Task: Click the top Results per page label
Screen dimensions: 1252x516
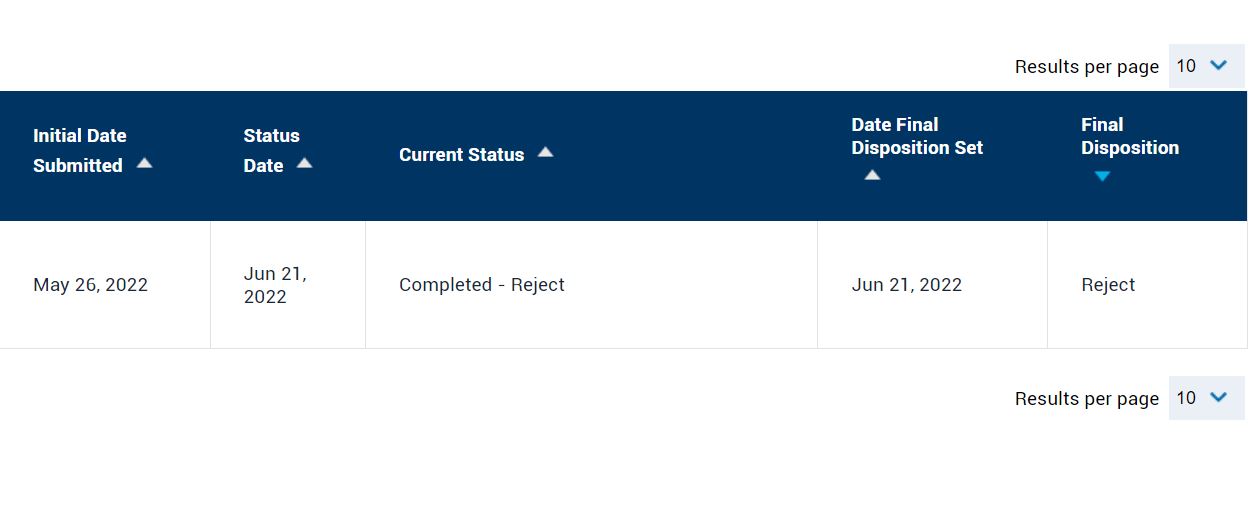Action: [1087, 67]
